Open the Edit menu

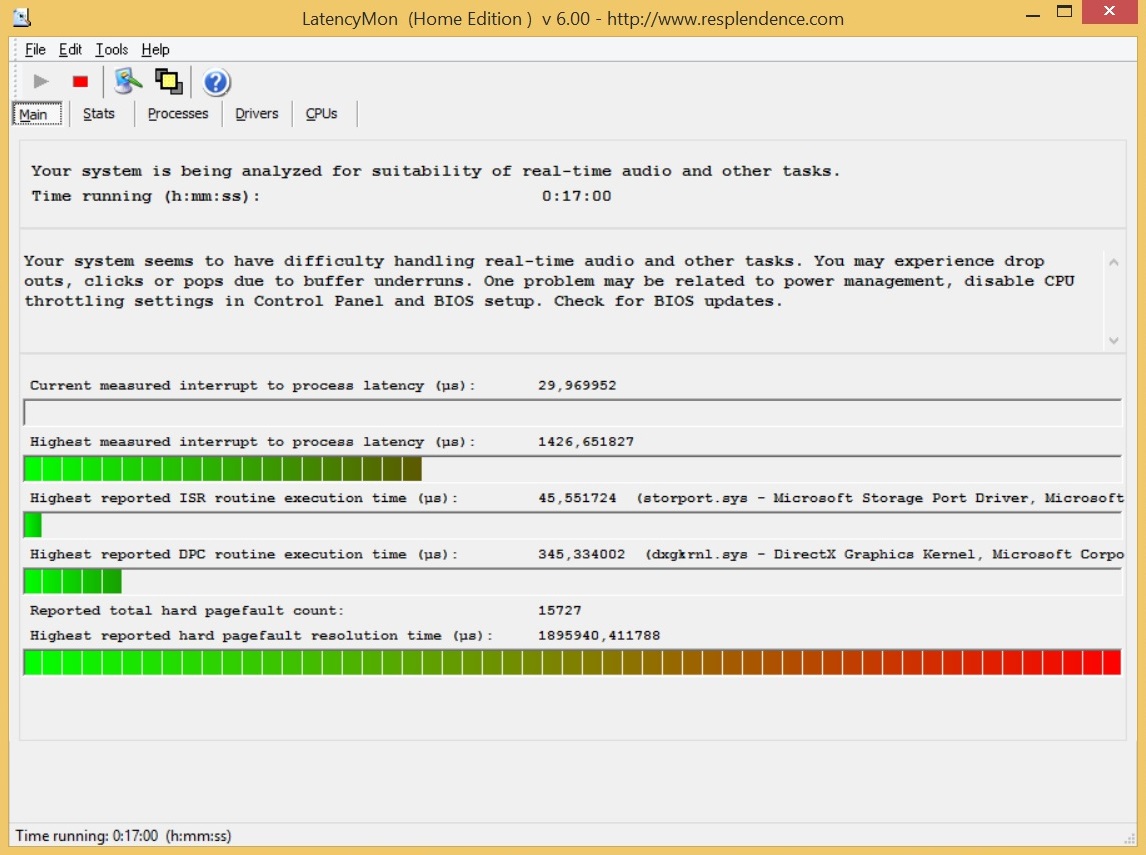coord(70,50)
